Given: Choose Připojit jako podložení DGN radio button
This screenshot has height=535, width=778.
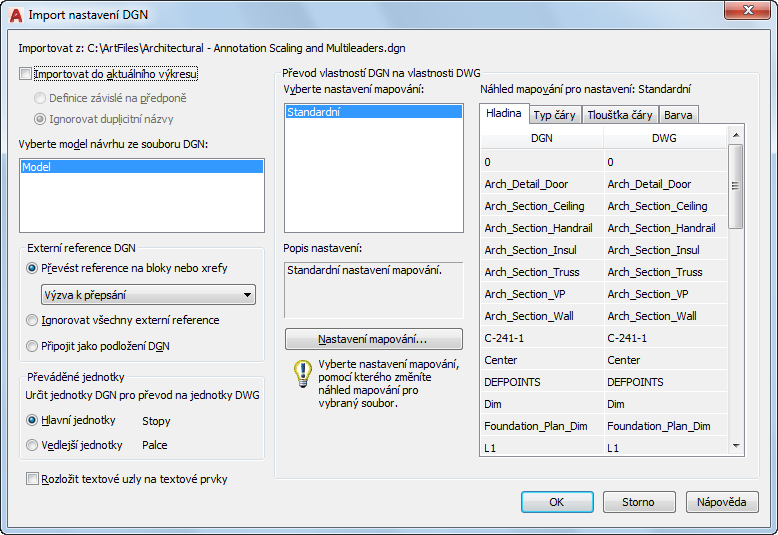Looking at the screenshot, I should pyautogui.click(x=32, y=346).
